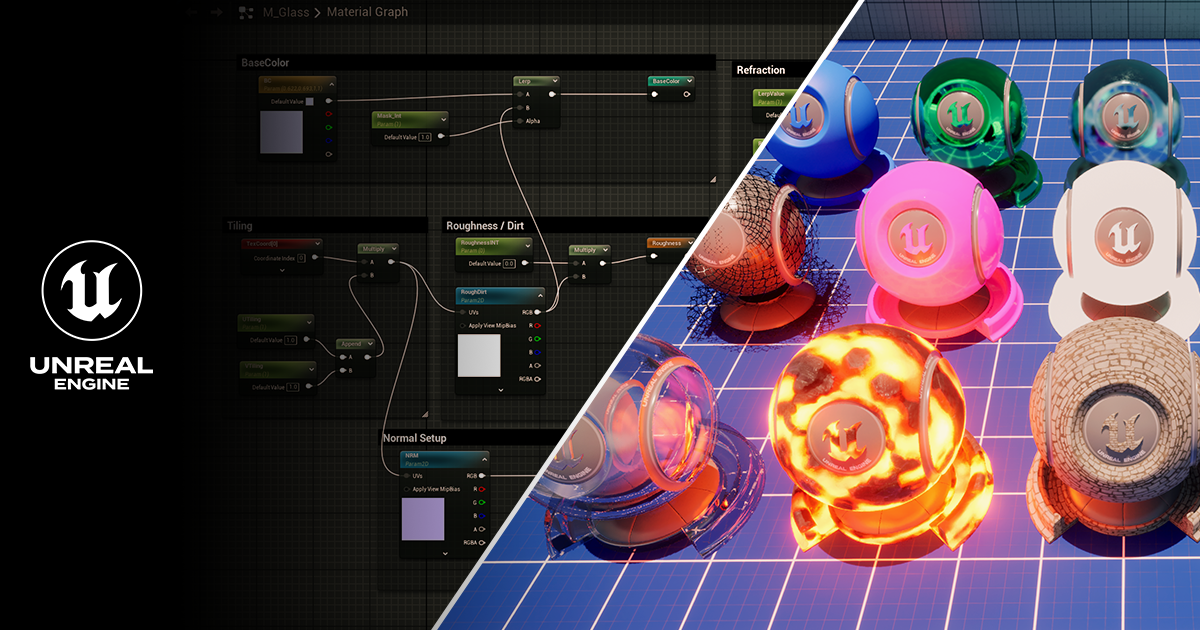Click the red output pin of BC node
Image resolution: width=1200 pixels, height=630 pixels.
pos(328,115)
